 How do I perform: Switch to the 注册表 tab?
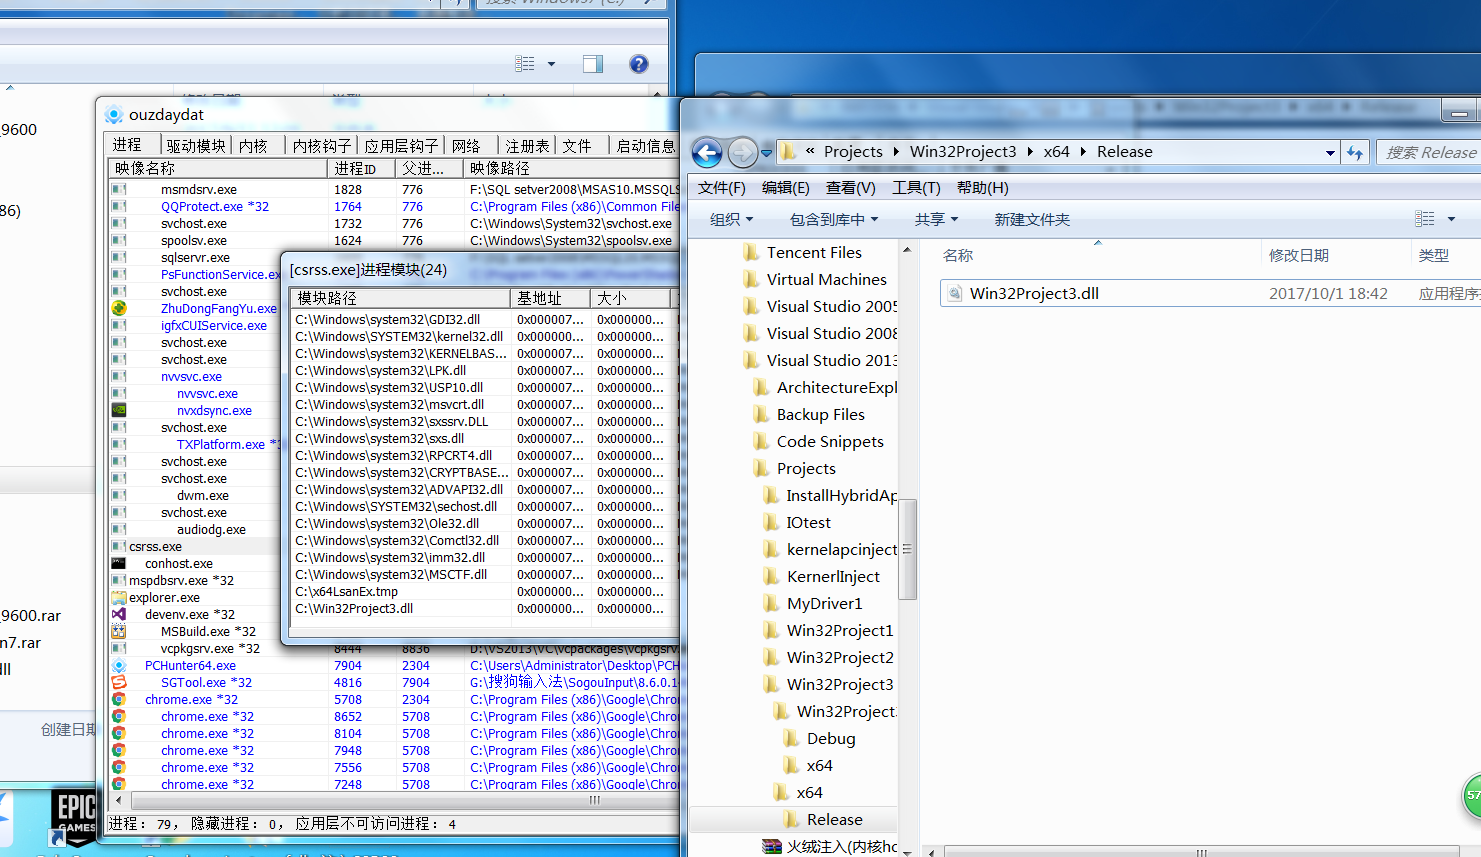527,146
